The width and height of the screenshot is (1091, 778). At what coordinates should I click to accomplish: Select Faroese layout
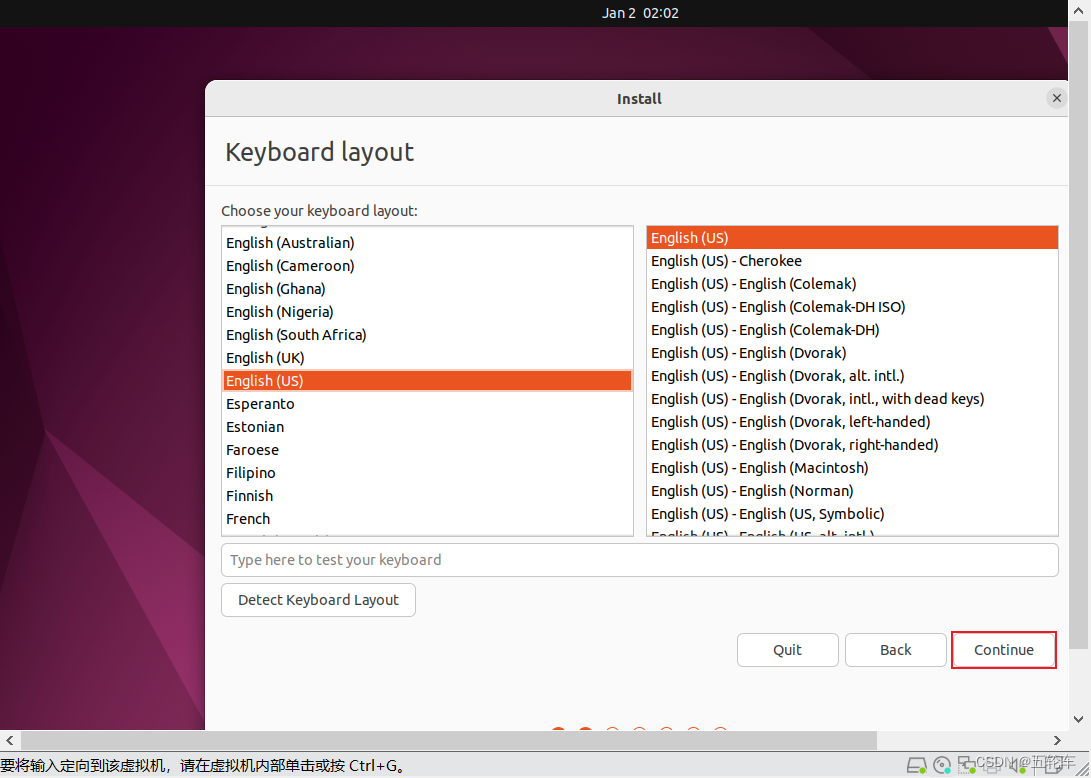(x=427, y=450)
